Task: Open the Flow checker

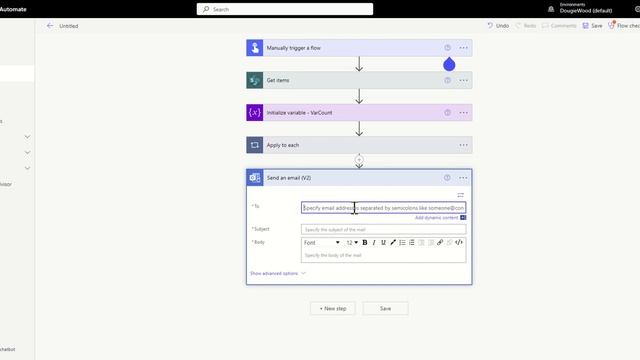Action: 624,26
